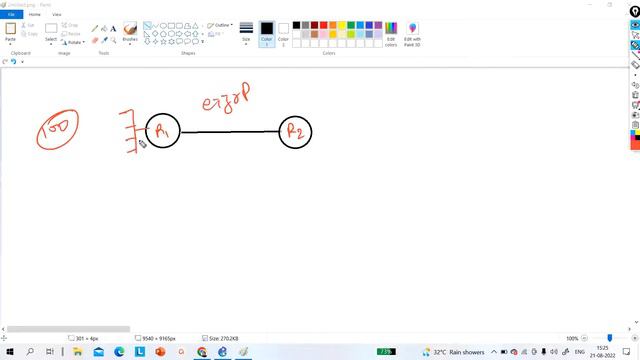This screenshot has height=360, width=640.
Task: Click the Paste clipboard icon
Action: (11, 29)
